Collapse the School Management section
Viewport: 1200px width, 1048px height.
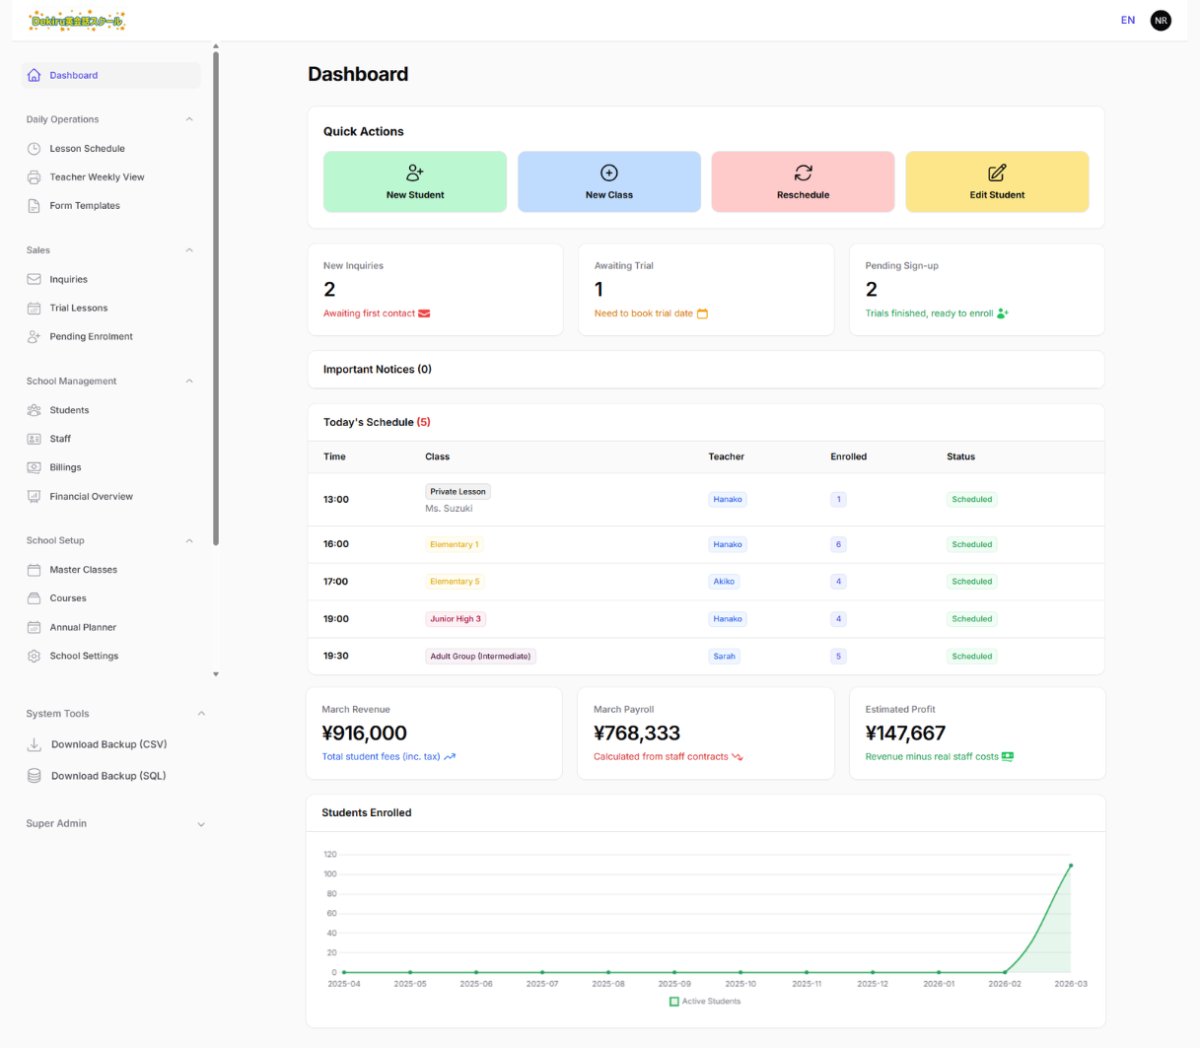click(x=189, y=381)
